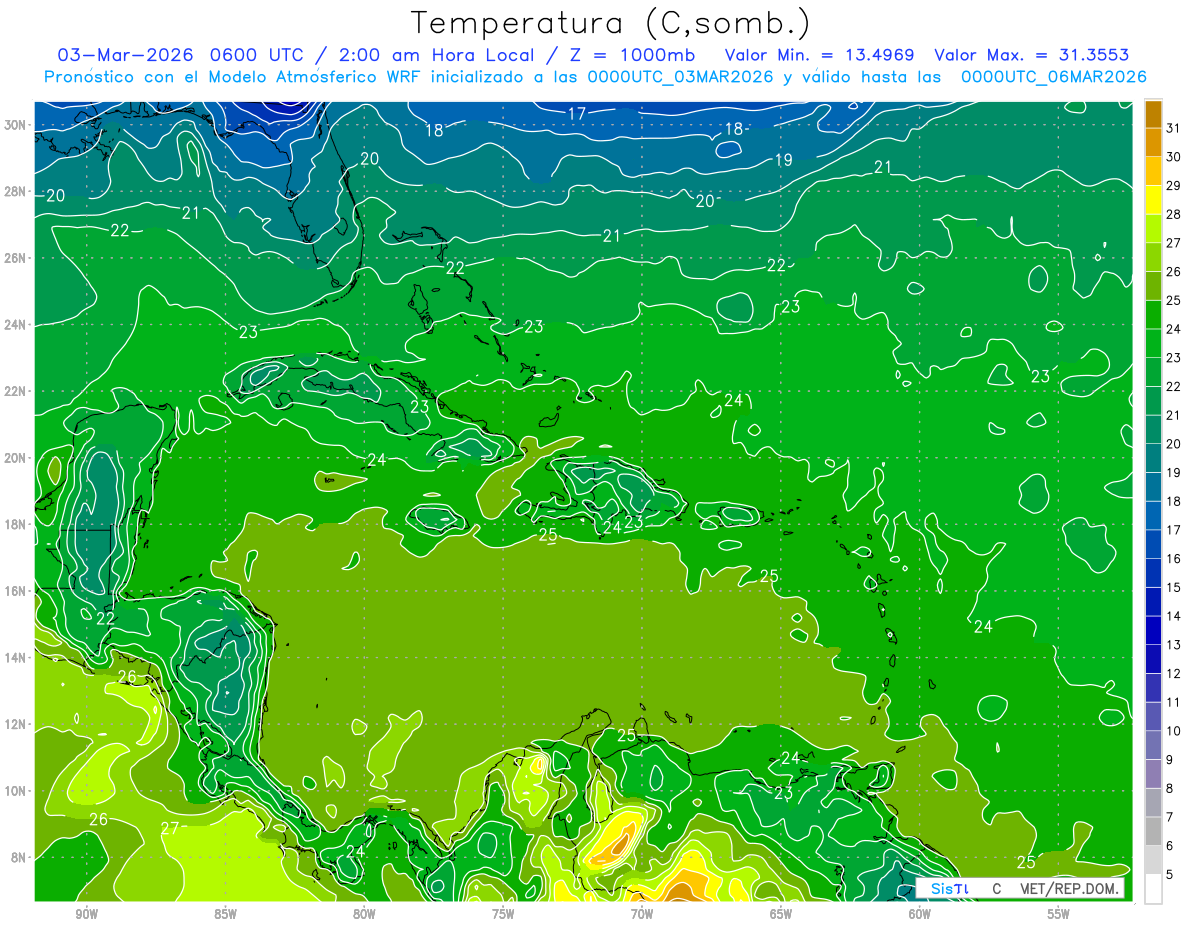Pick the yellow swatch between 28 and 29
The image size is (1200, 927).
click(1153, 200)
